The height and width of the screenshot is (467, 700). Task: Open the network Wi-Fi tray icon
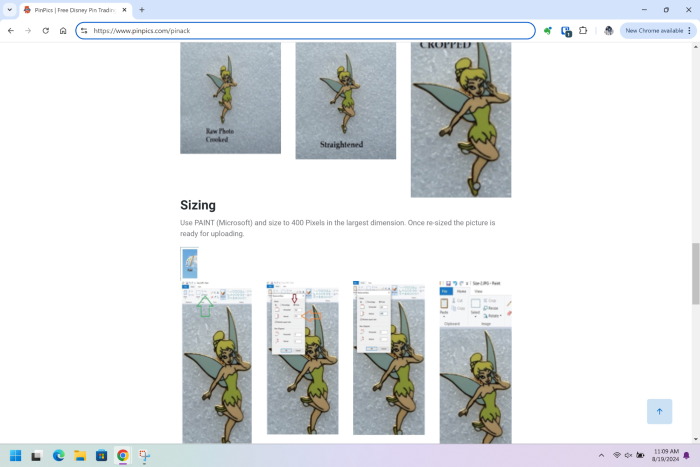[x=617, y=455]
